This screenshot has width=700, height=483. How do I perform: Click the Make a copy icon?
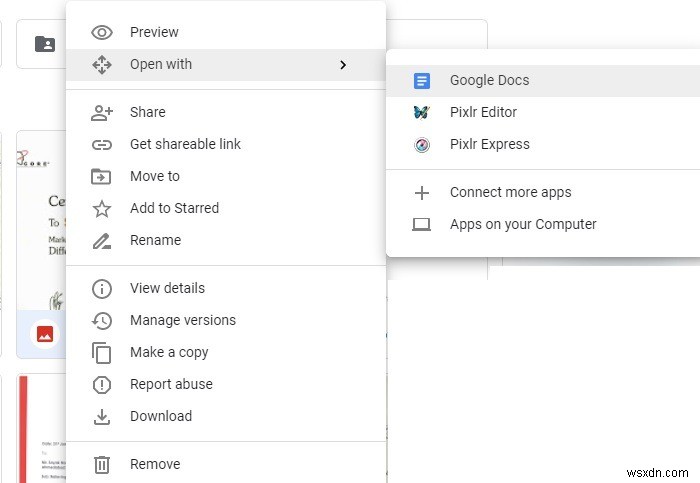click(x=102, y=353)
